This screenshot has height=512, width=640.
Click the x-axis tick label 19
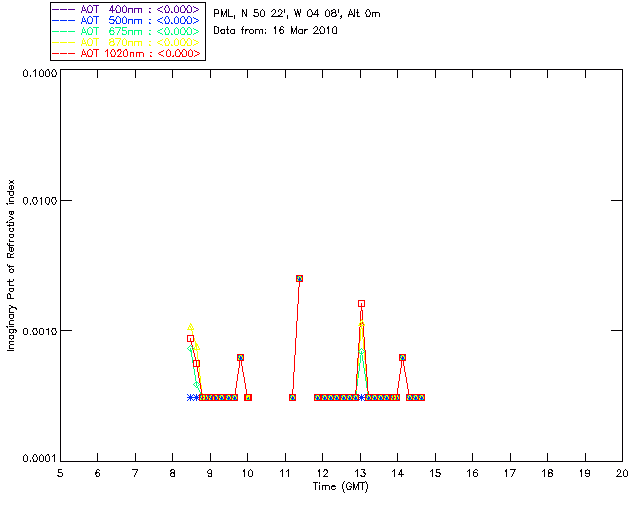tap(585, 473)
